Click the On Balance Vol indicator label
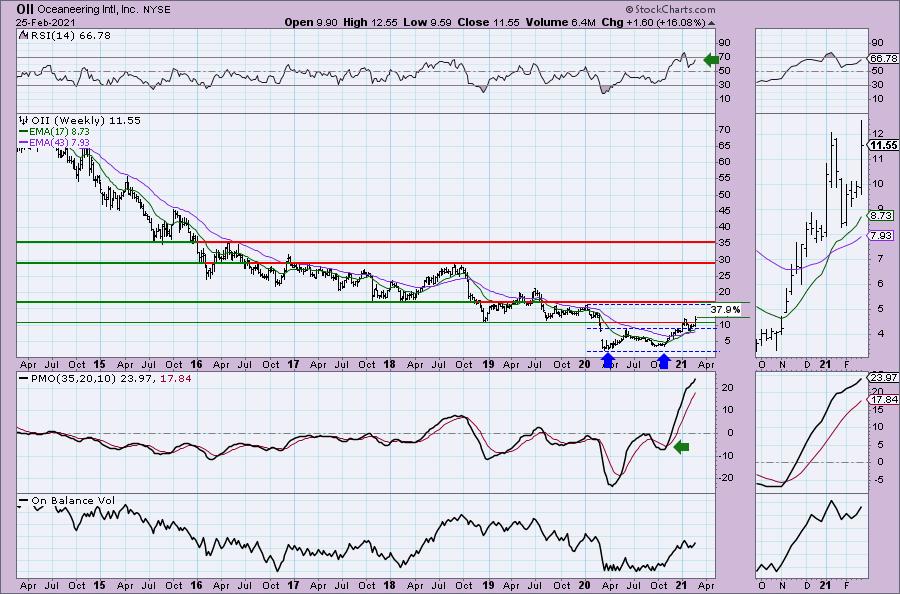 click(73, 501)
